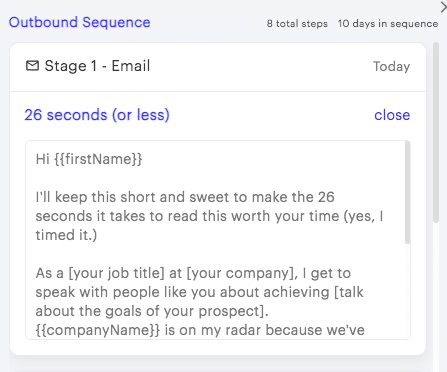Image resolution: width=447 pixels, height=372 pixels.
Task: Place cursor on the {{companyName}} variable
Action: click(x=98, y=330)
